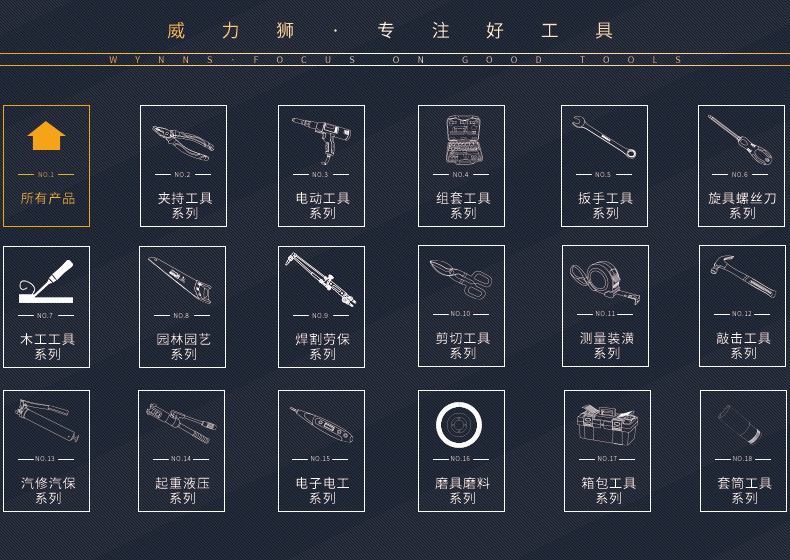The image size is (790, 560).
Task: Select the pliers icon in 夹持工具系列
Action: (183, 143)
